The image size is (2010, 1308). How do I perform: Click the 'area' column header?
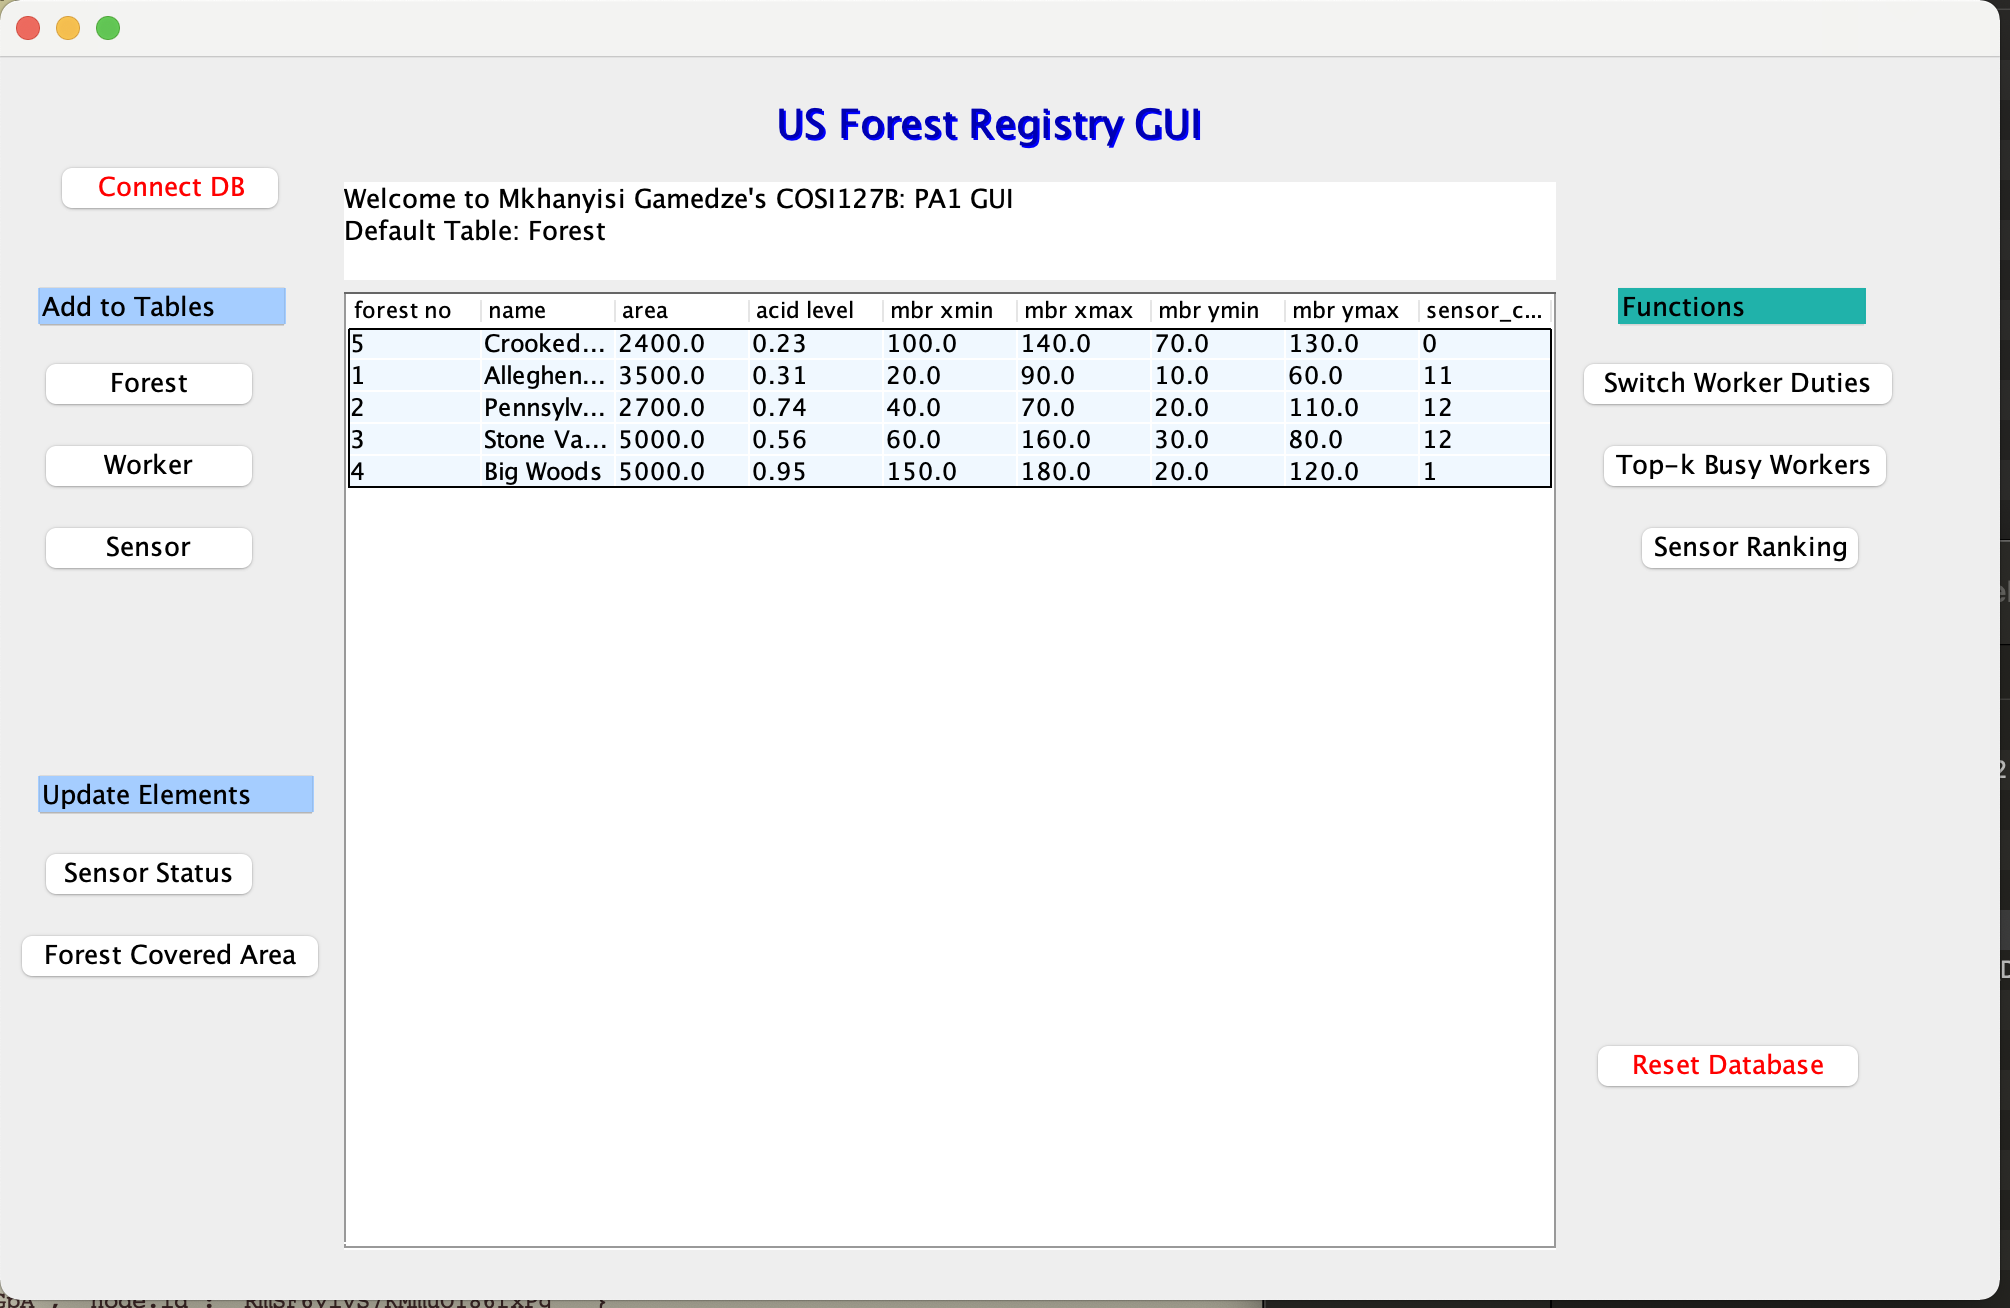click(645, 311)
